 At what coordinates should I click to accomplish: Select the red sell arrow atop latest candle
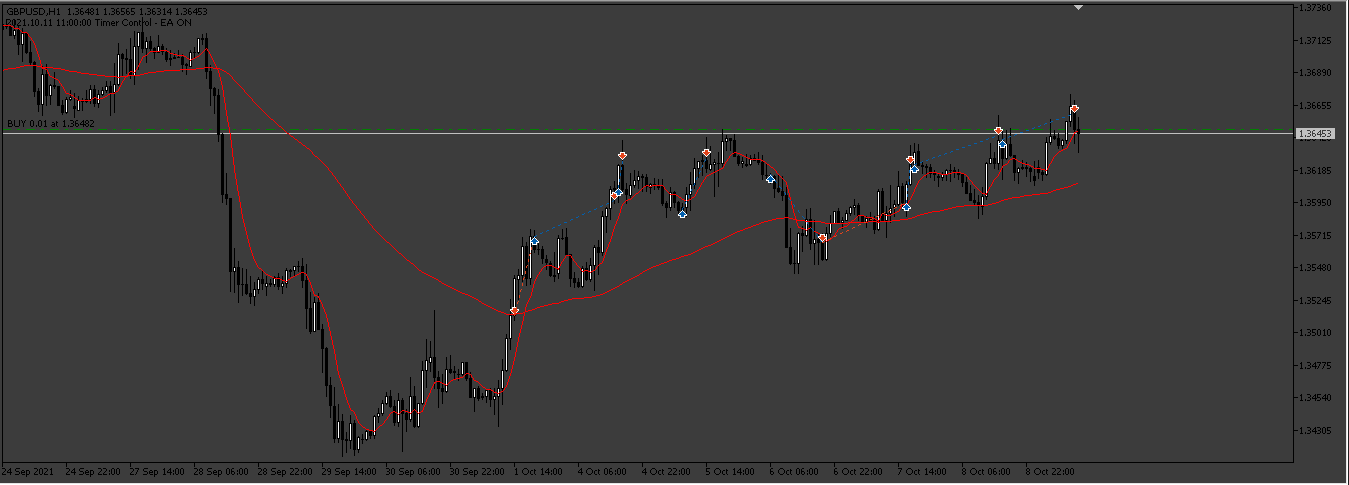(x=1074, y=108)
